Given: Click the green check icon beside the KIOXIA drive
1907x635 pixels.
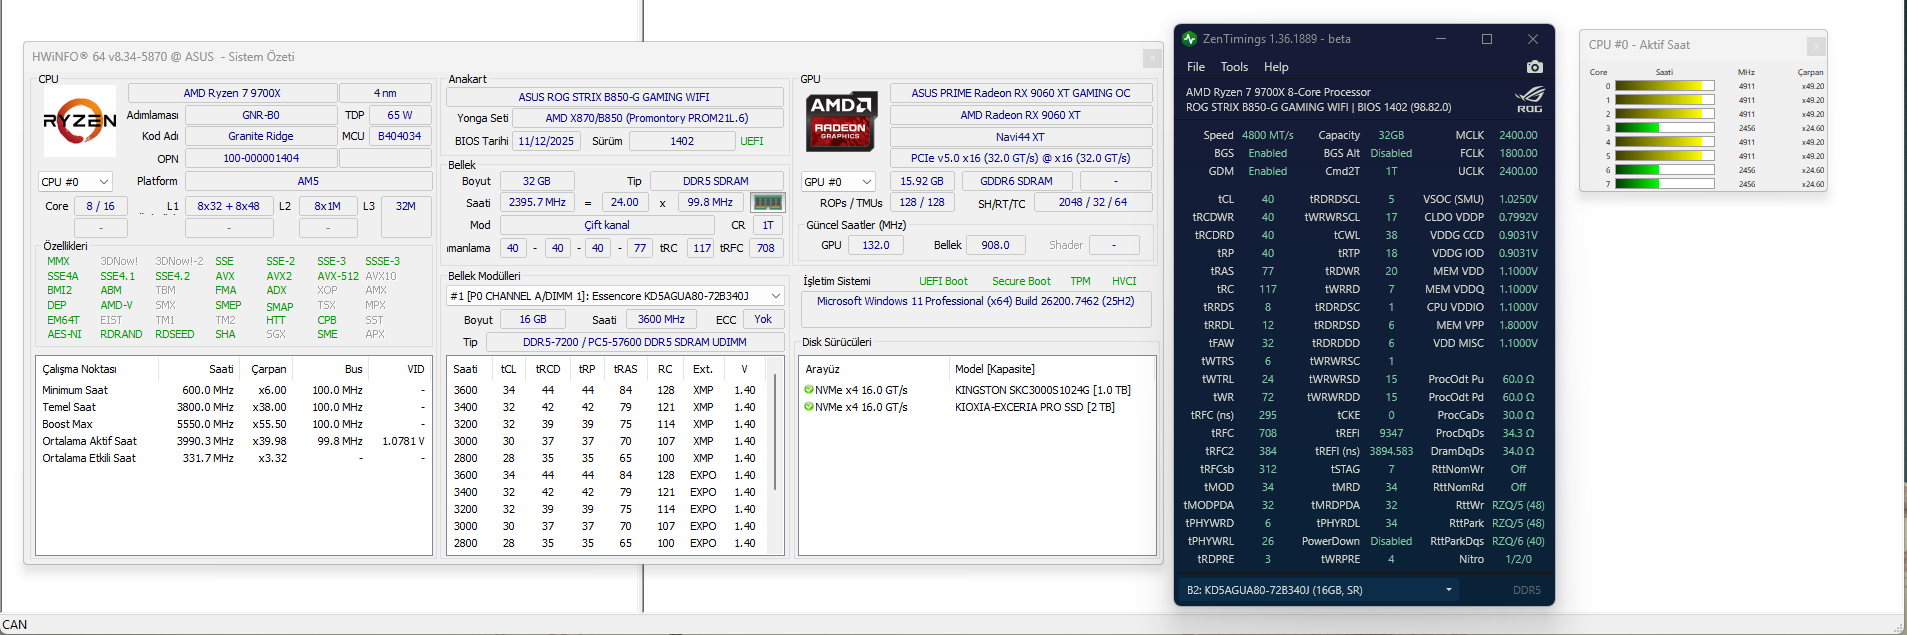Looking at the screenshot, I should tap(809, 407).
